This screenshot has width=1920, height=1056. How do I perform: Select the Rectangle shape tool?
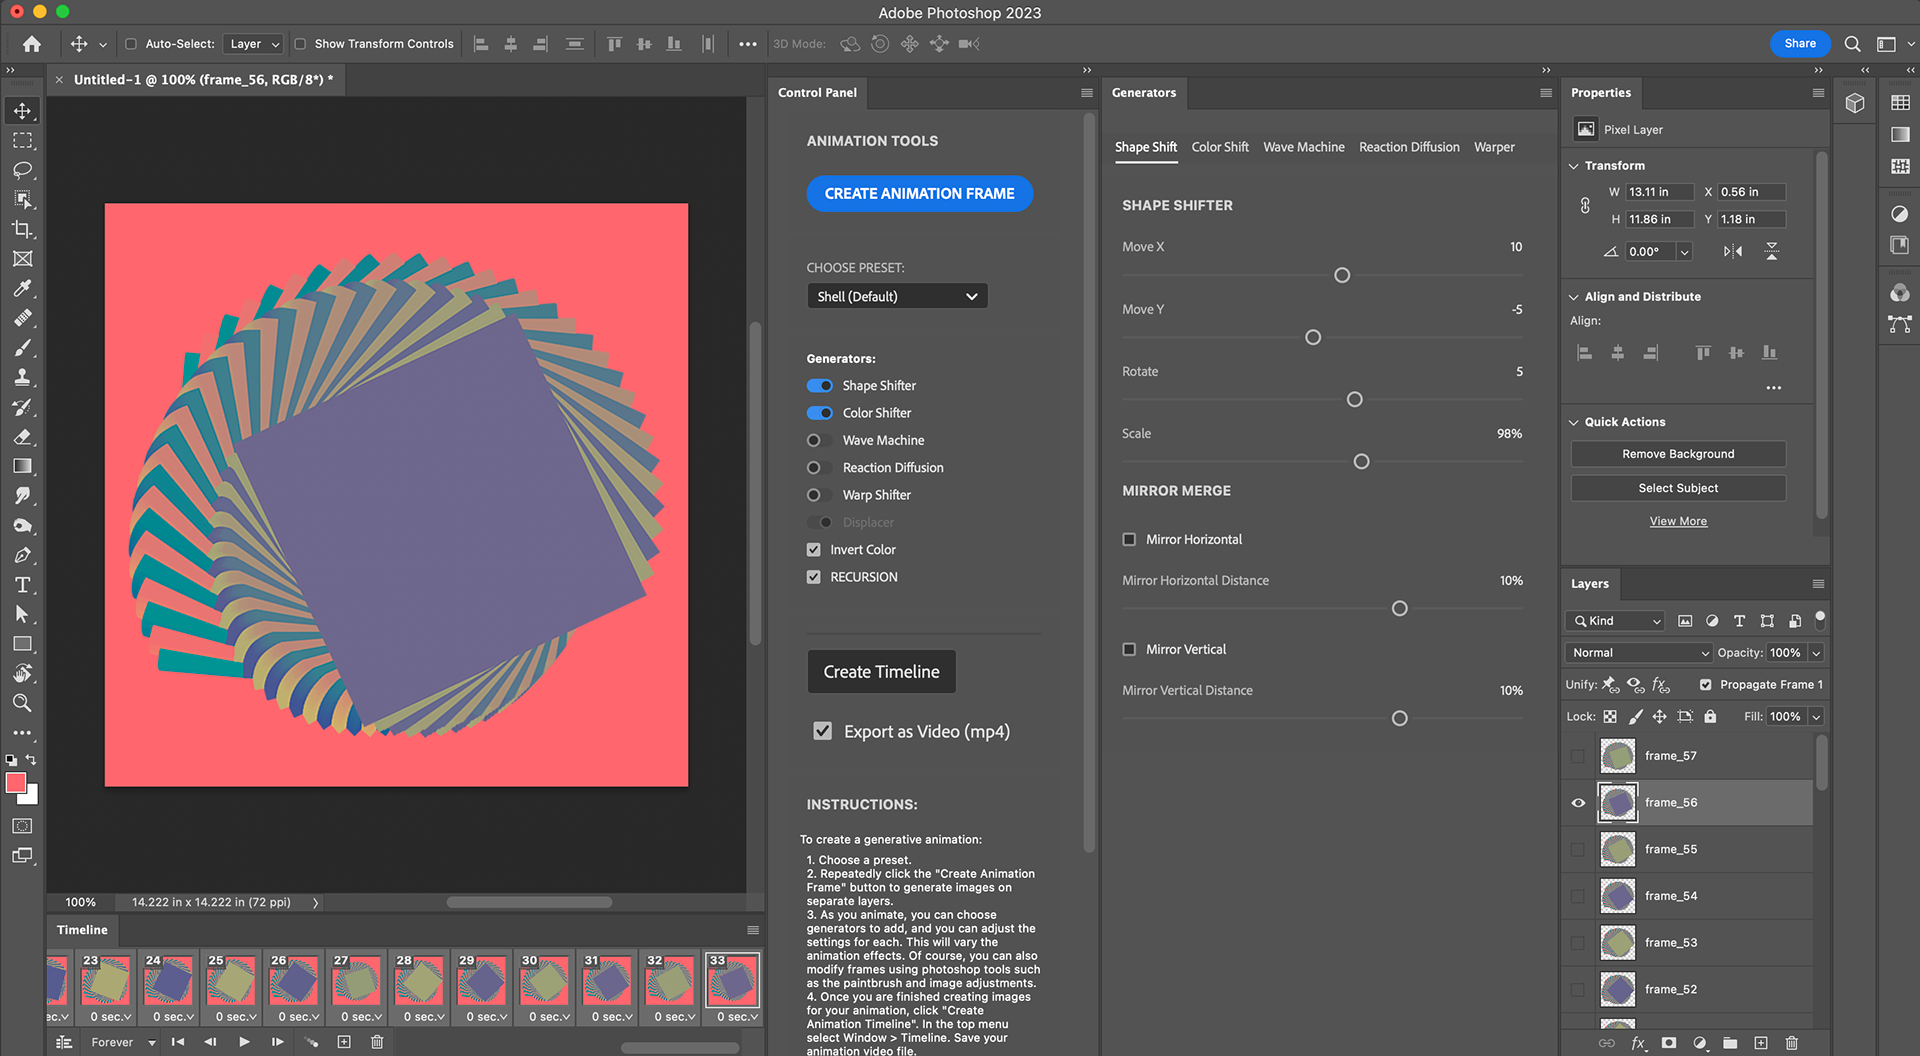pos(22,644)
